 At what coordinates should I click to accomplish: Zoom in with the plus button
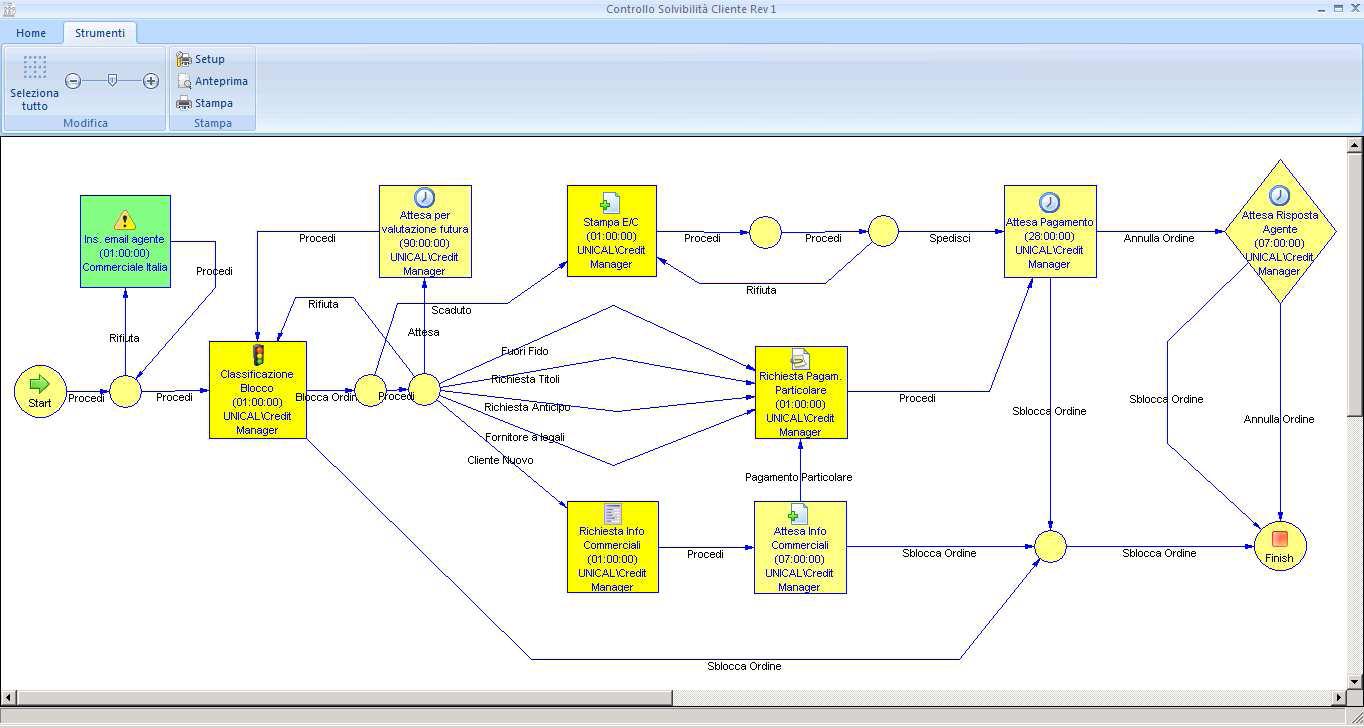pyautogui.click(x=151, y=81)
